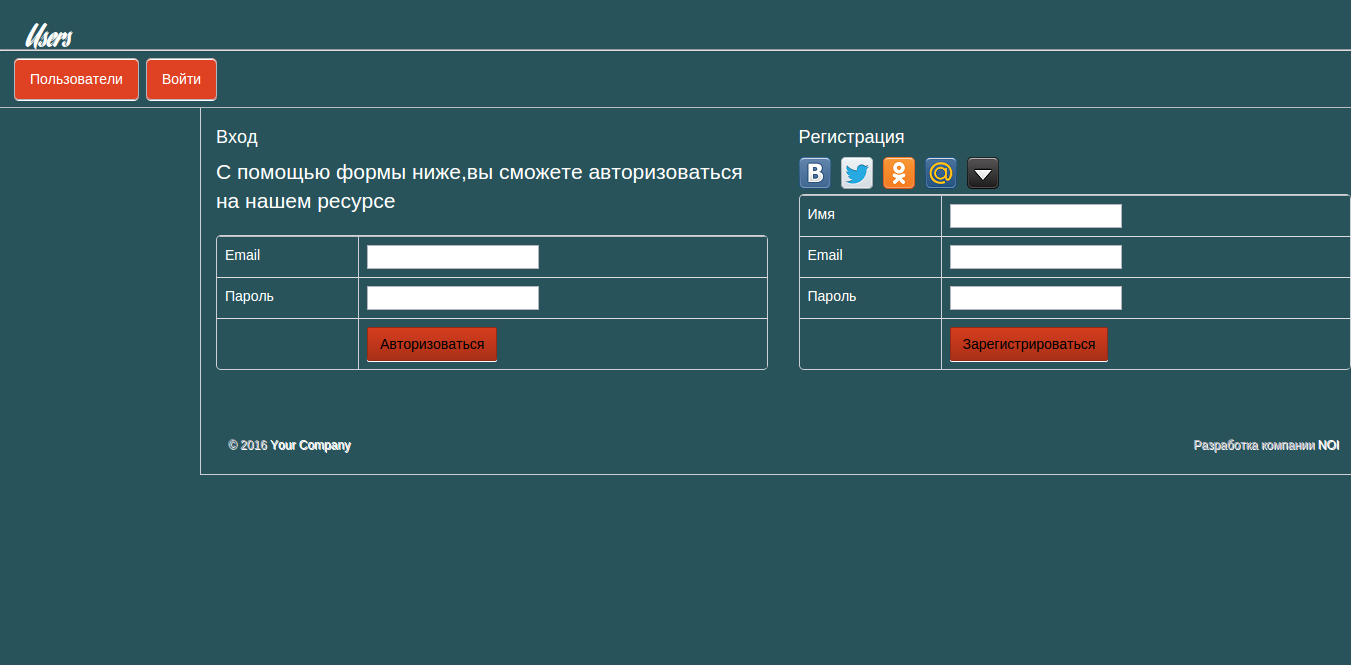Focus the login Email input field
Viewport: 1351px width, 665px height.
coord(453,257)
